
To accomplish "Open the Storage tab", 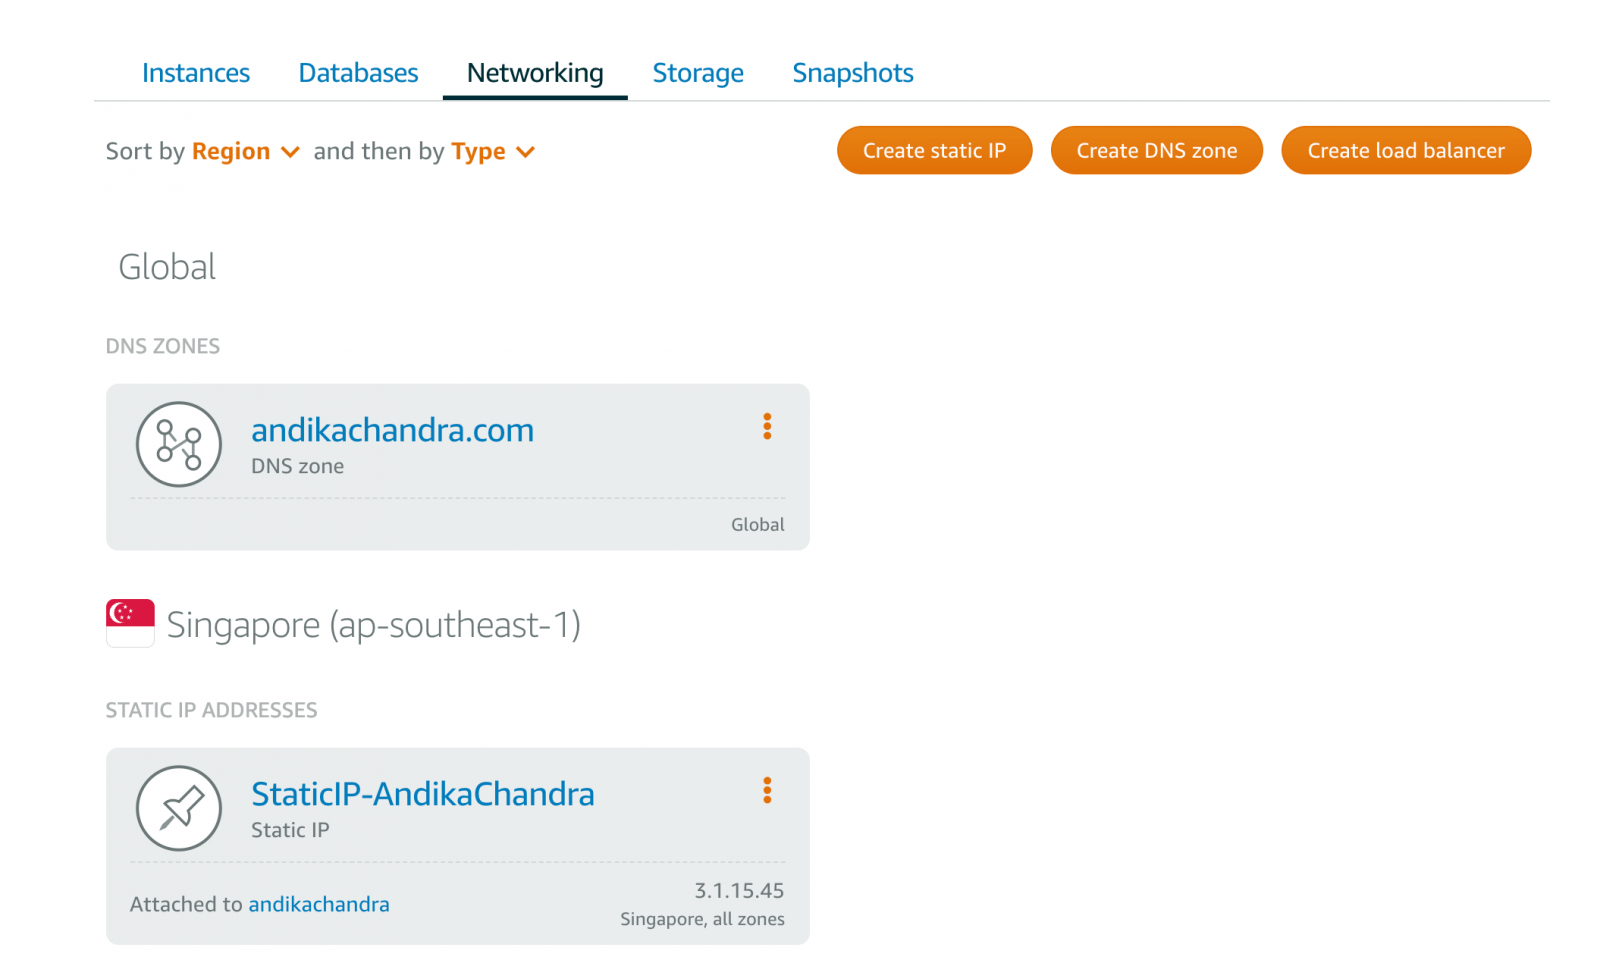I will coord(698,73).
